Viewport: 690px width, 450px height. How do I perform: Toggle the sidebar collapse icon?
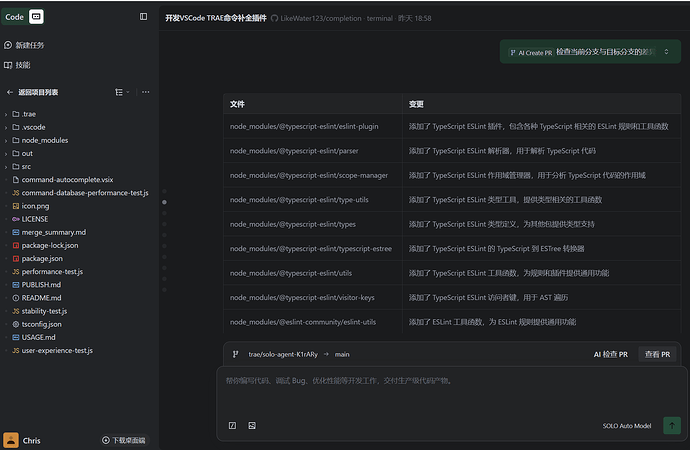click(x=143, y=17)
